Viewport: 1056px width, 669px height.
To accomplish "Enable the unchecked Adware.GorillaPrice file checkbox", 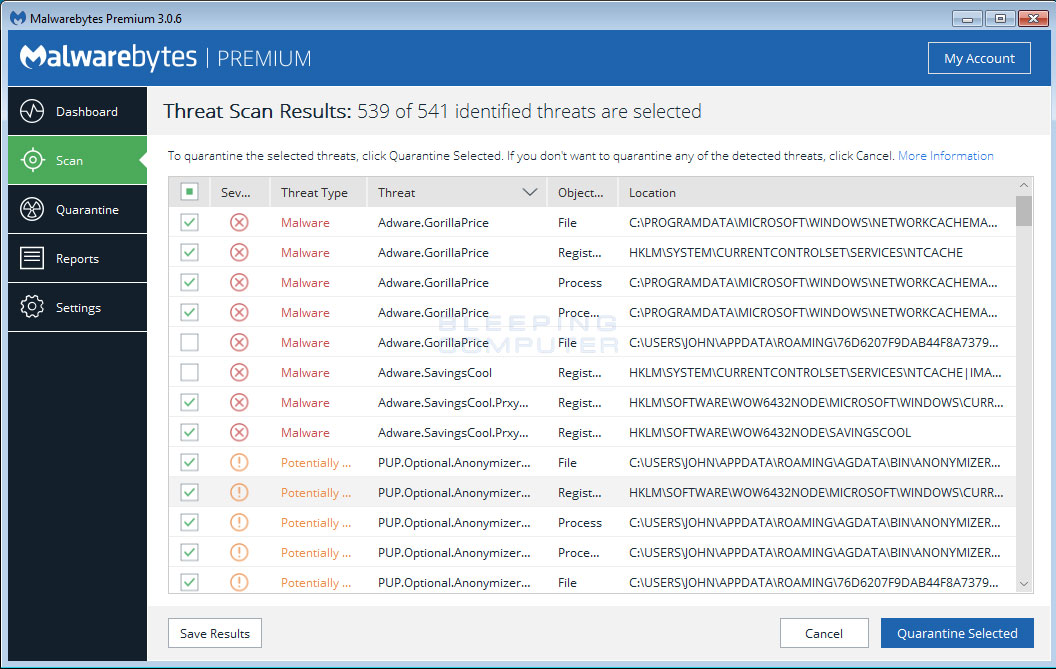I will (189, 342).
